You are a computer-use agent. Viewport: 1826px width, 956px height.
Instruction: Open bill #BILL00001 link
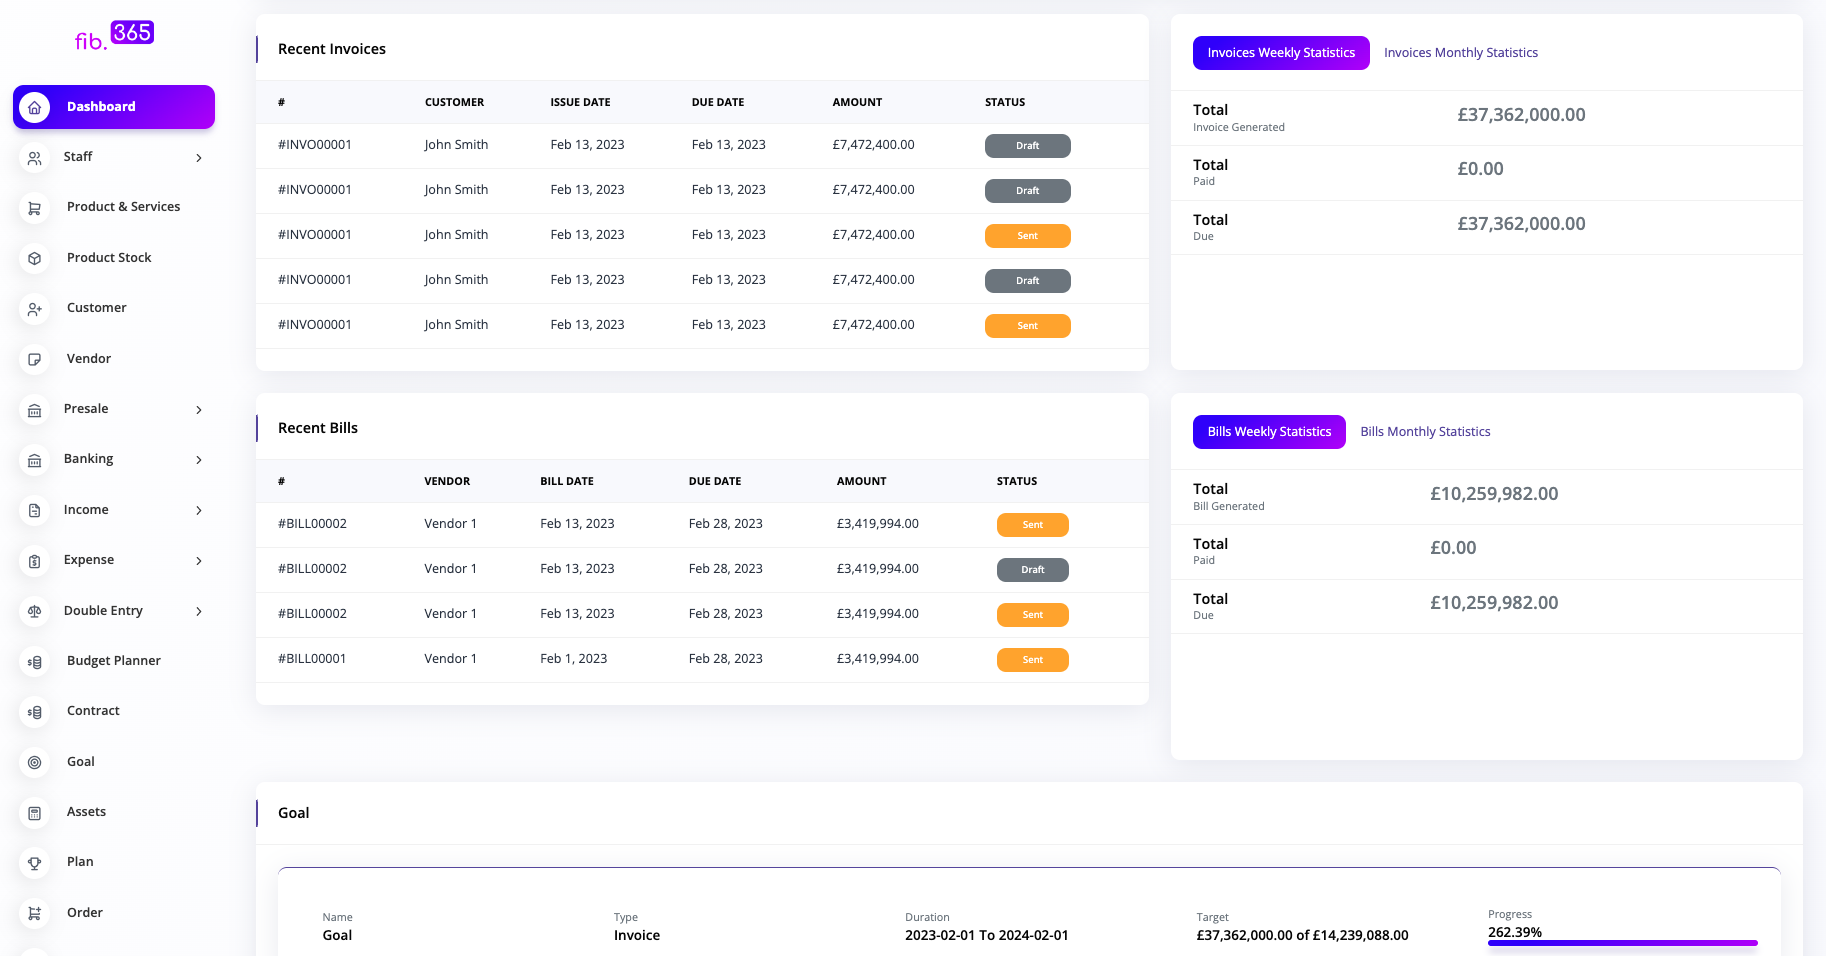tap(312, 659)
